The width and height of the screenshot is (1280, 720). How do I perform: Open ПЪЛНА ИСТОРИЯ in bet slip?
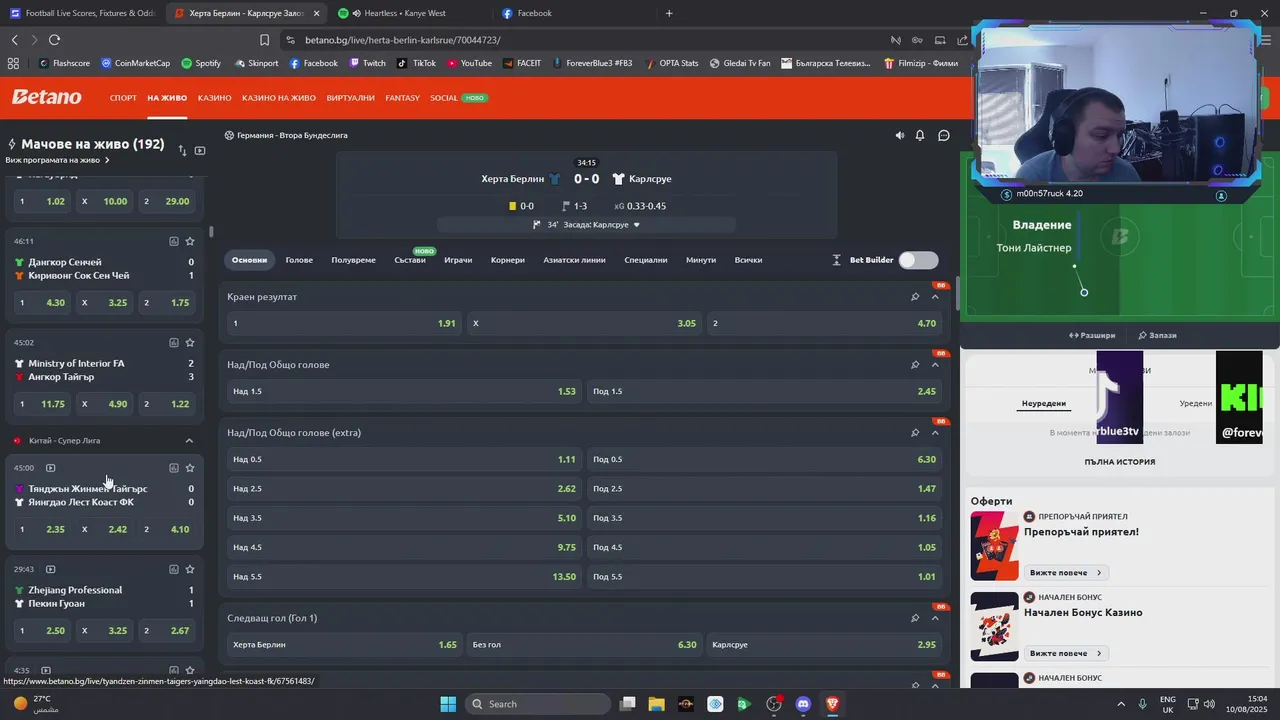tap(1120, 462)
